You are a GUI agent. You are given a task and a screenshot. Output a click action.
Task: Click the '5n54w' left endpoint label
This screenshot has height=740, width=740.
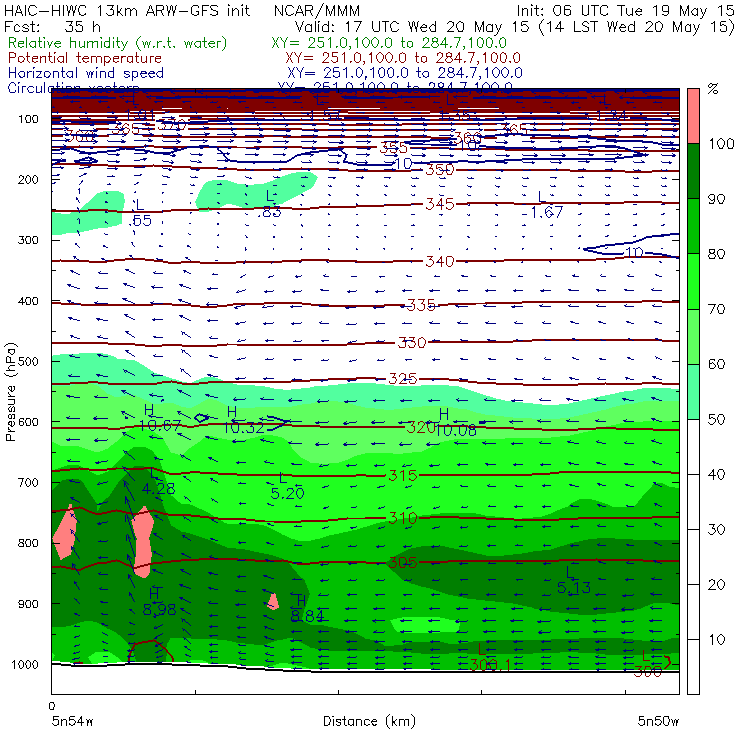tap(72, 721)
